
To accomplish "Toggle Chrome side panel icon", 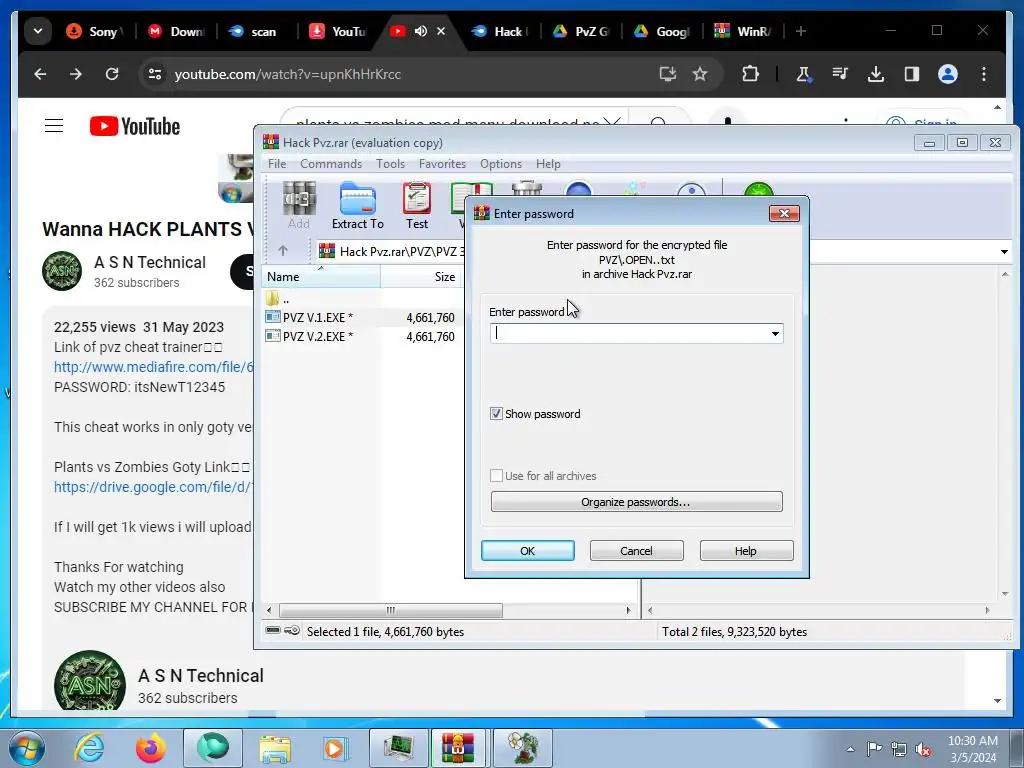I will click(912, 74).
